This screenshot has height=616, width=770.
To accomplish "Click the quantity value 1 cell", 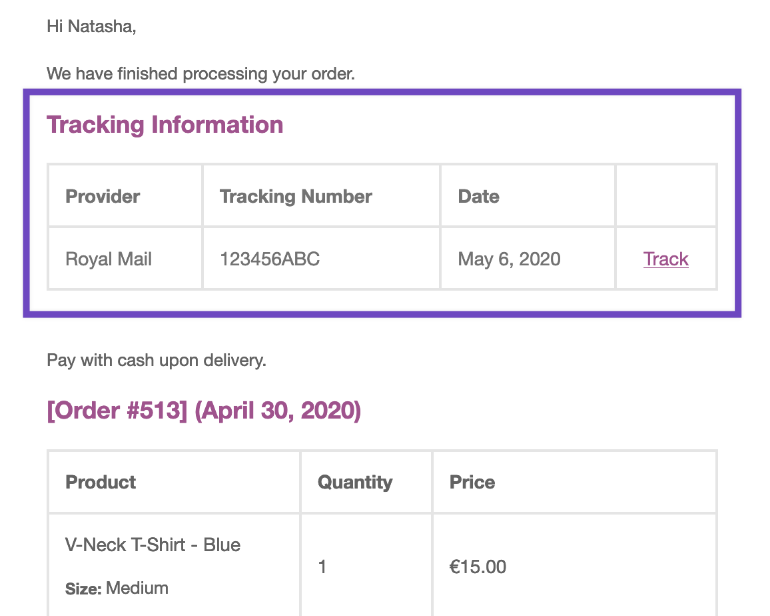I will (323, 567).
